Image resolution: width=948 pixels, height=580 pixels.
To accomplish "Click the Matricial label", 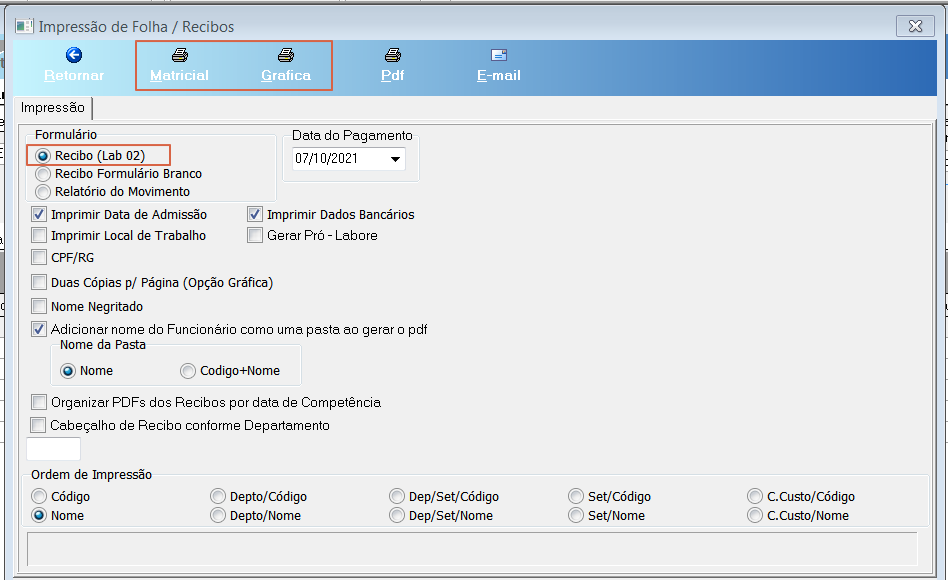I will 180,76.
